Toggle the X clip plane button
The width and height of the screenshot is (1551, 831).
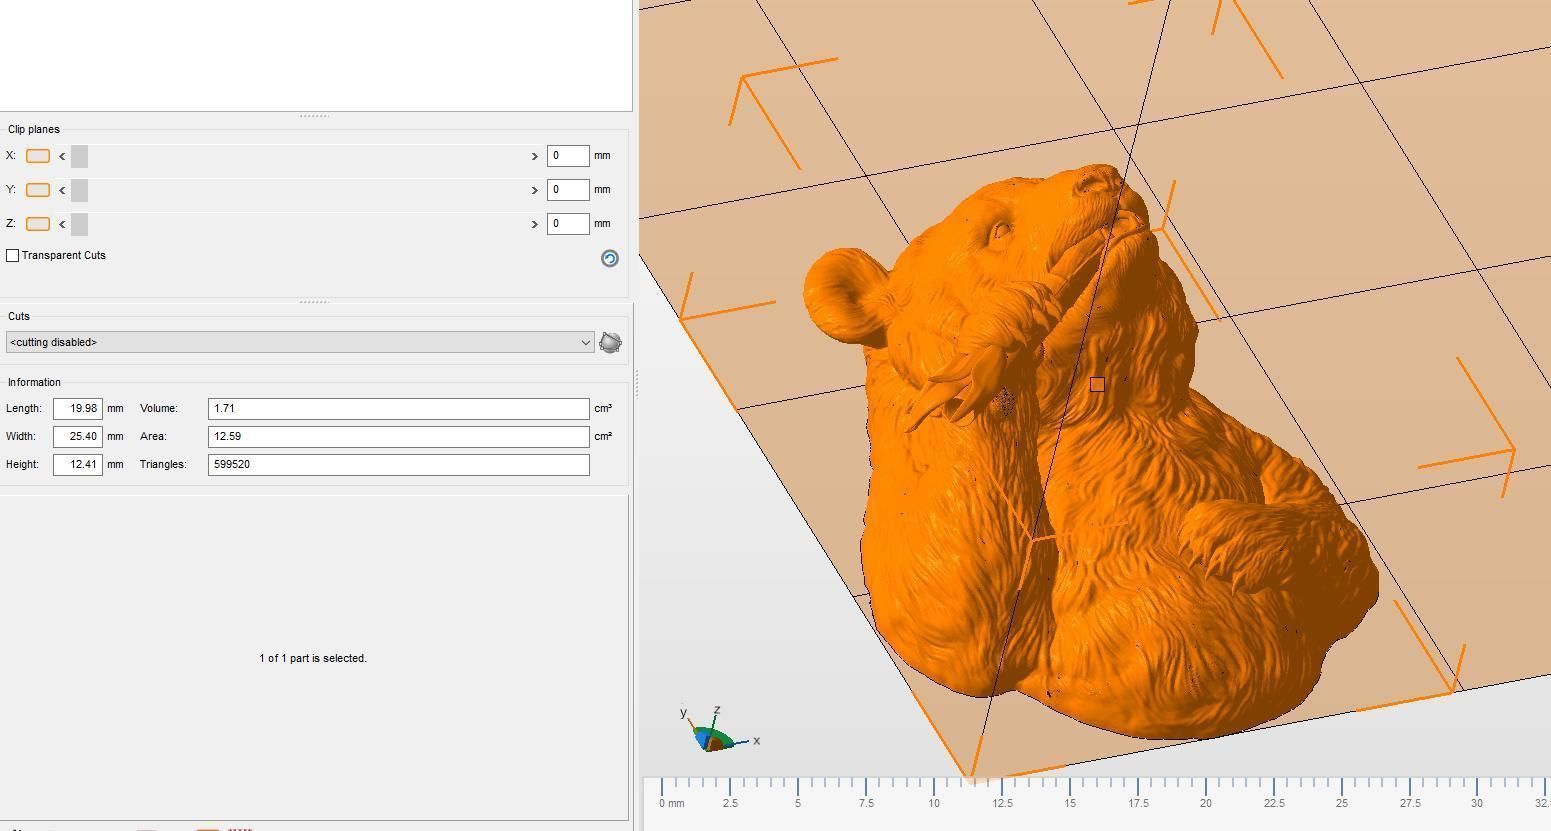pos(38,156)
